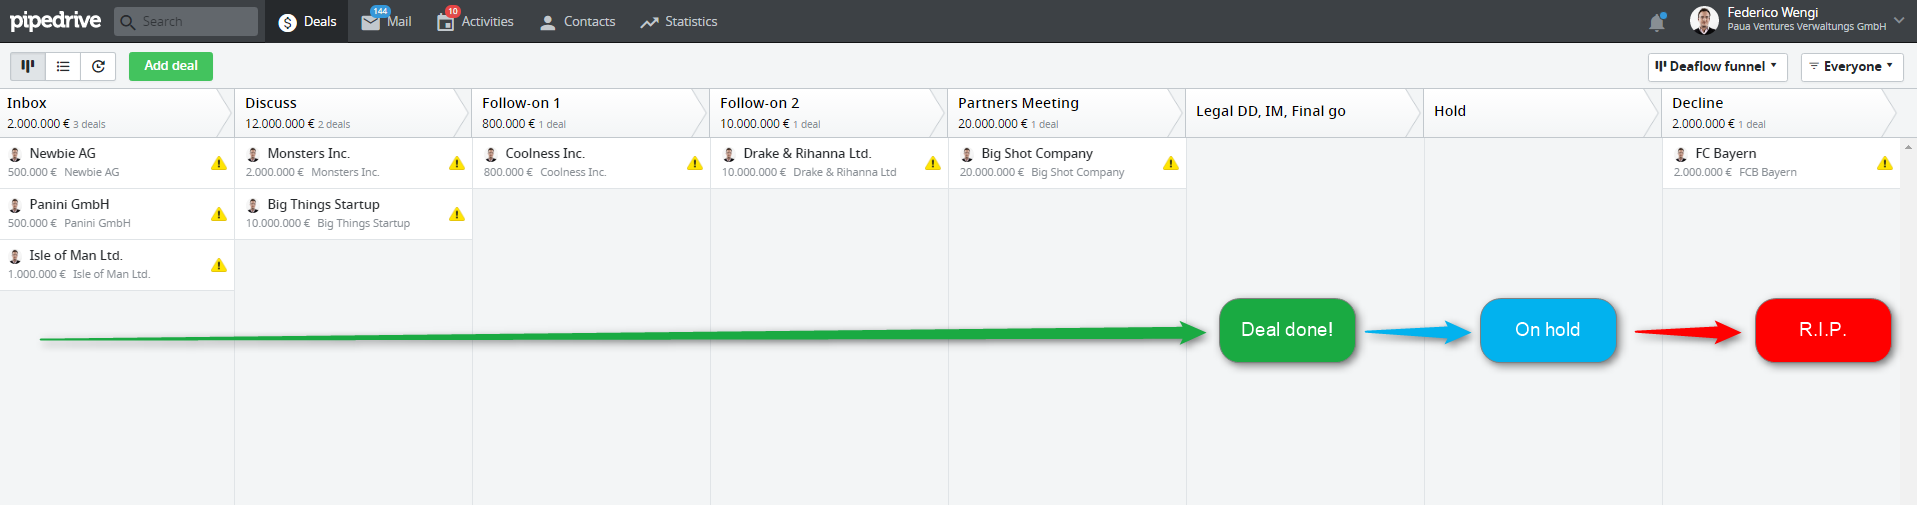Click warning icon on Newbie AG deal

219,163
